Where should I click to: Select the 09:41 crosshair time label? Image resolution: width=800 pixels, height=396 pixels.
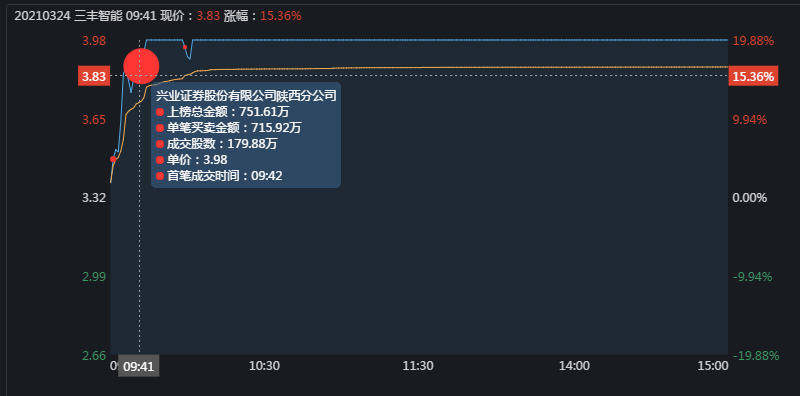tap(139, 366)
